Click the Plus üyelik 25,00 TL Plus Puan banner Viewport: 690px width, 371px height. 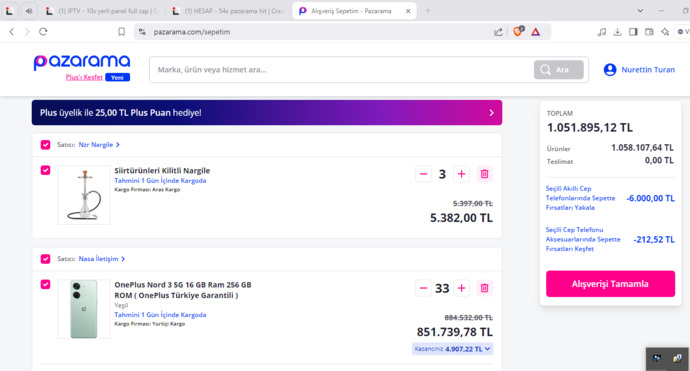(x=267, y=113)
